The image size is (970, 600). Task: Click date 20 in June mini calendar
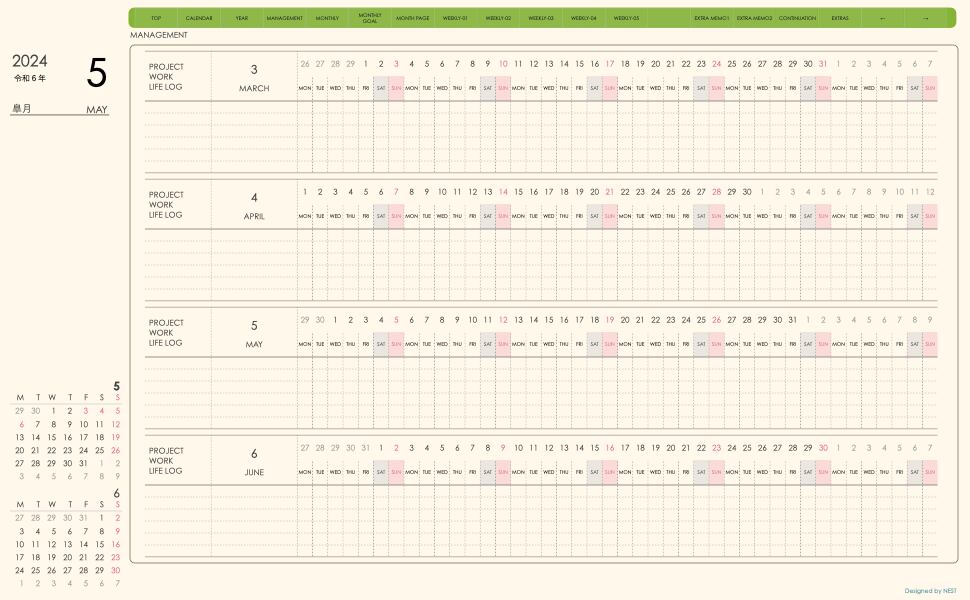[x=67, y=557]
